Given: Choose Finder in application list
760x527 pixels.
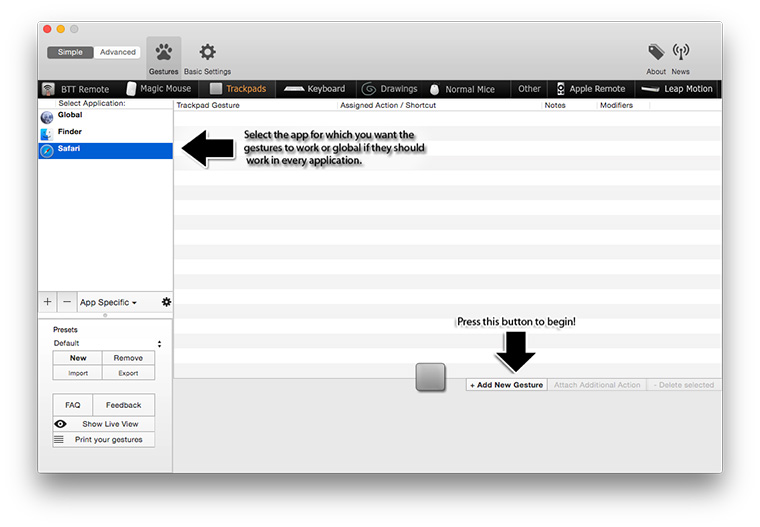Looking at the screenshot, I should tap(105, 133).
